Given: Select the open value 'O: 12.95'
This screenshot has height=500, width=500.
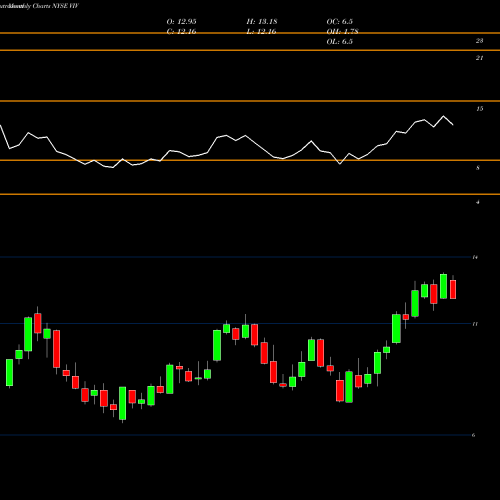Looking at the screenshot, I should pyautogui.click(x=181, y=22).
